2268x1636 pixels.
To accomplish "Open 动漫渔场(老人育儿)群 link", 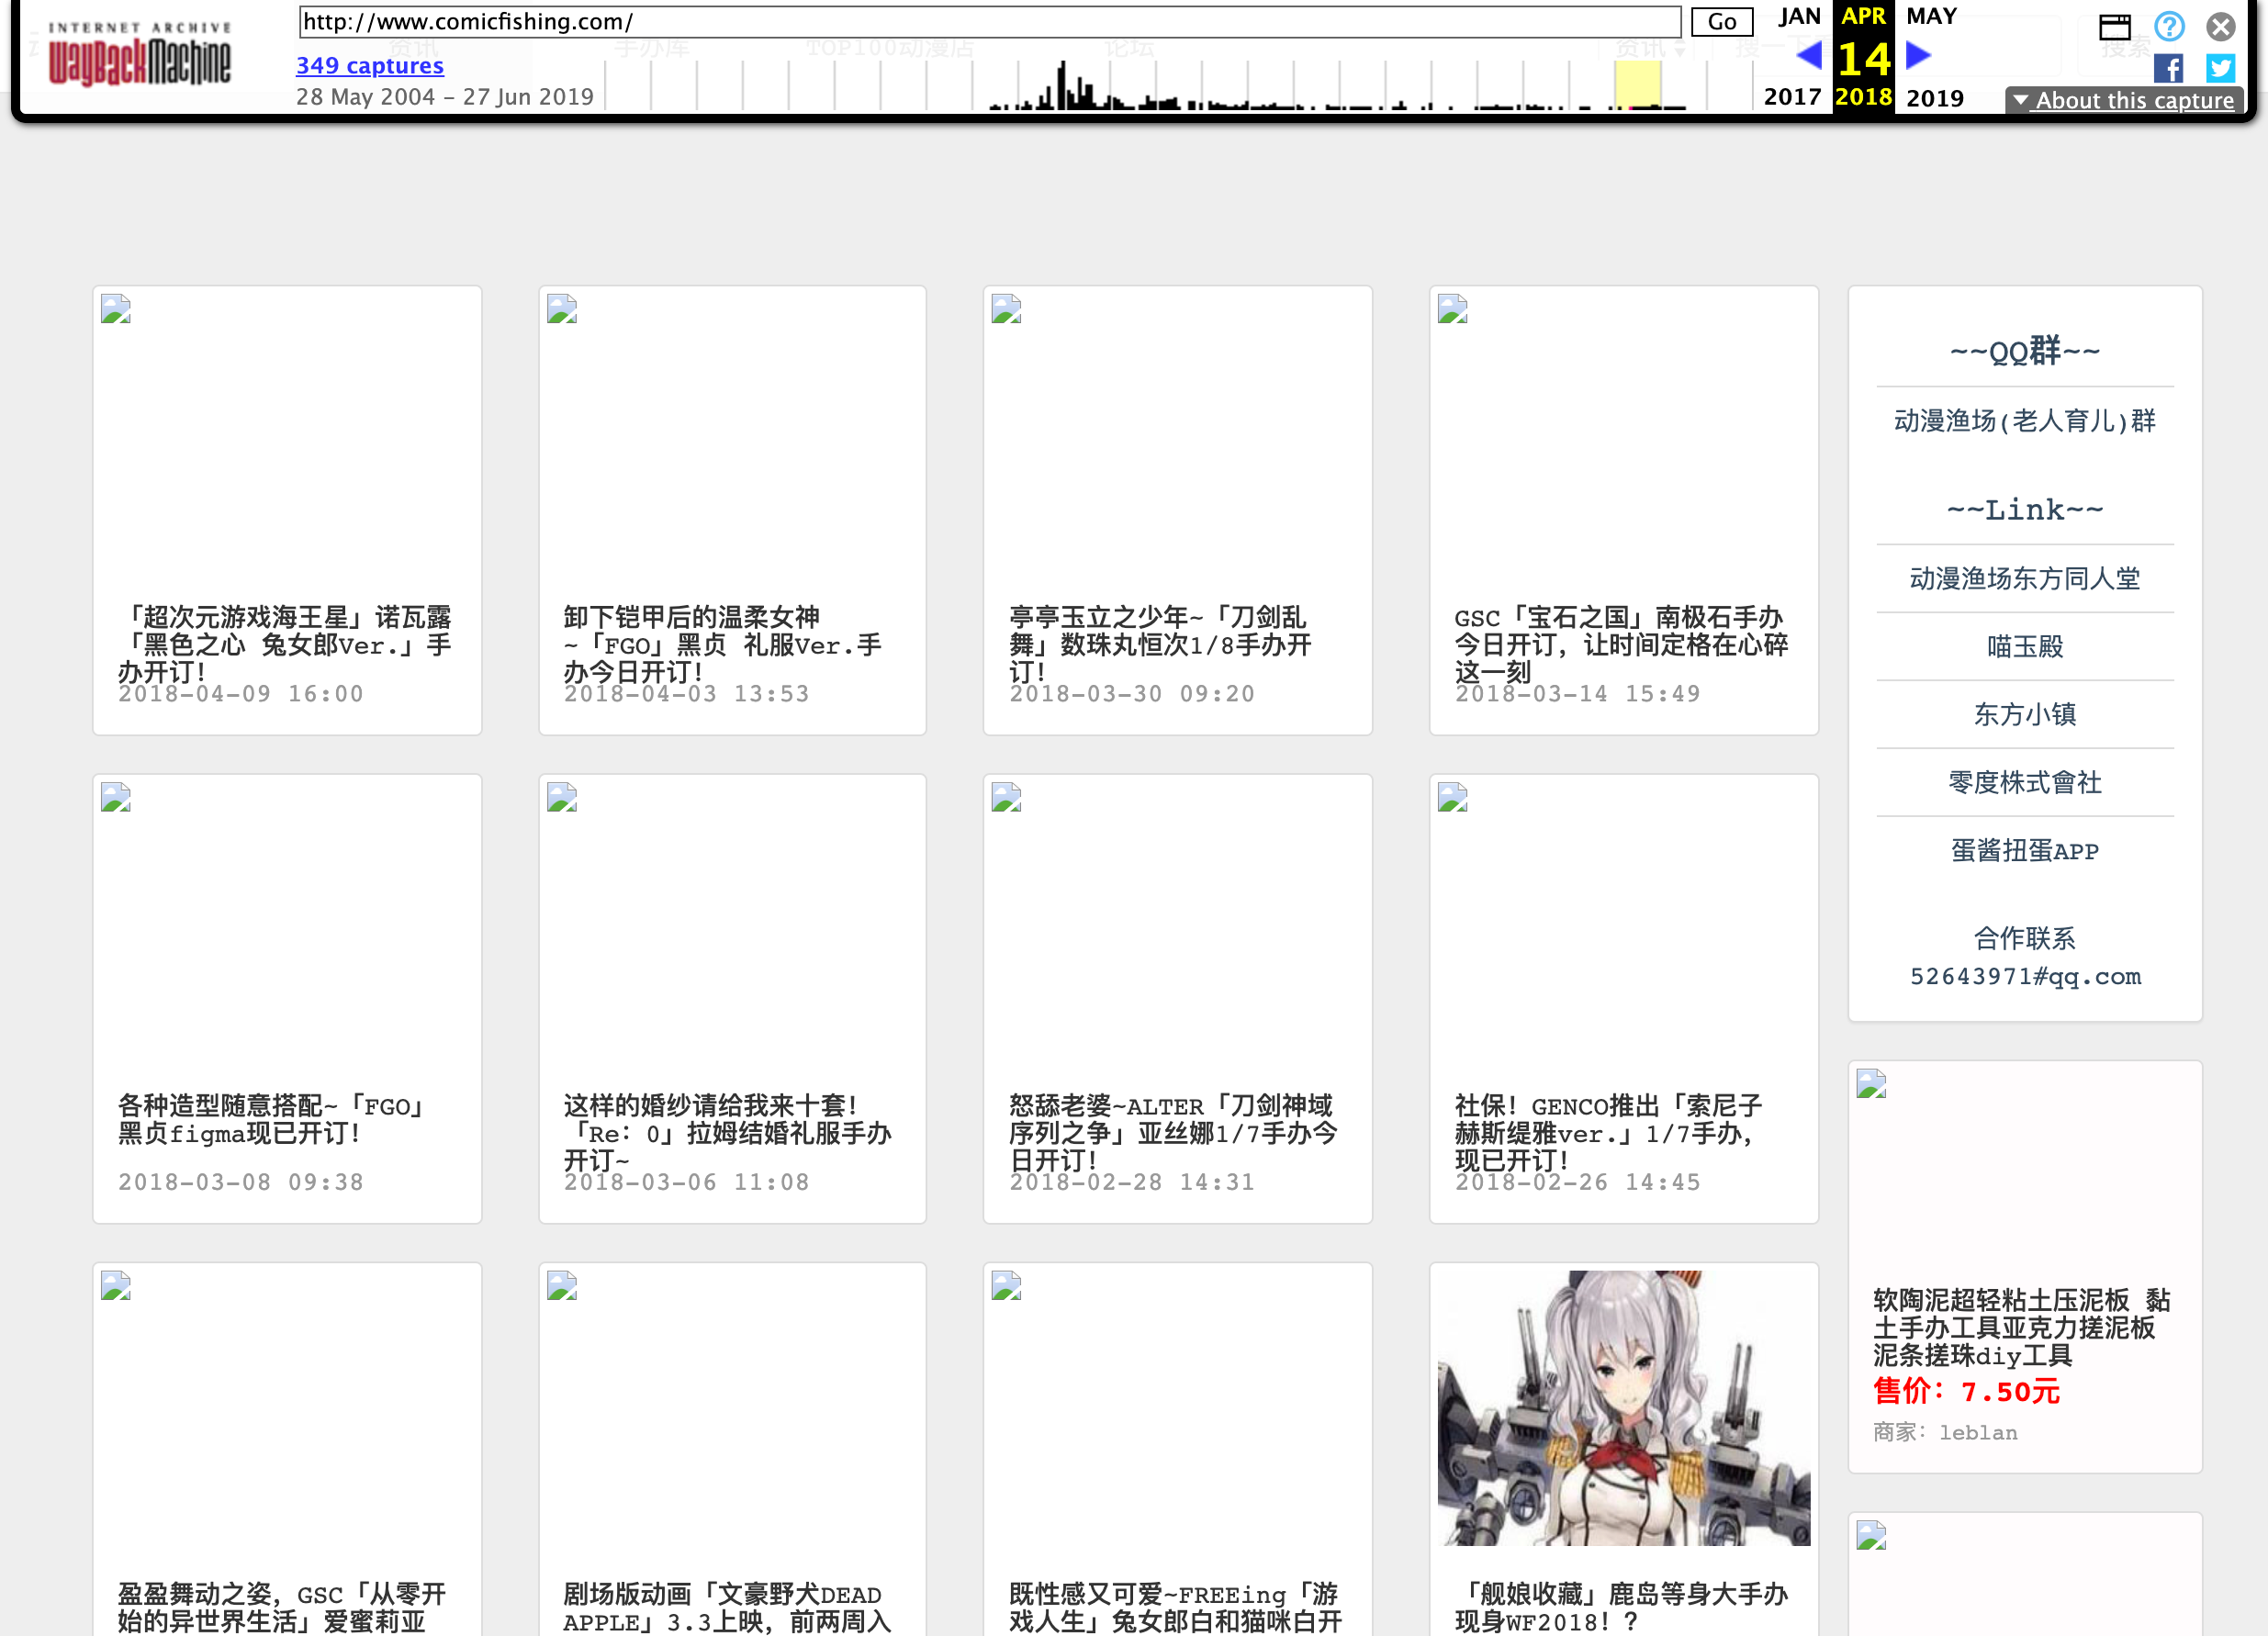I will (2025, 421).
